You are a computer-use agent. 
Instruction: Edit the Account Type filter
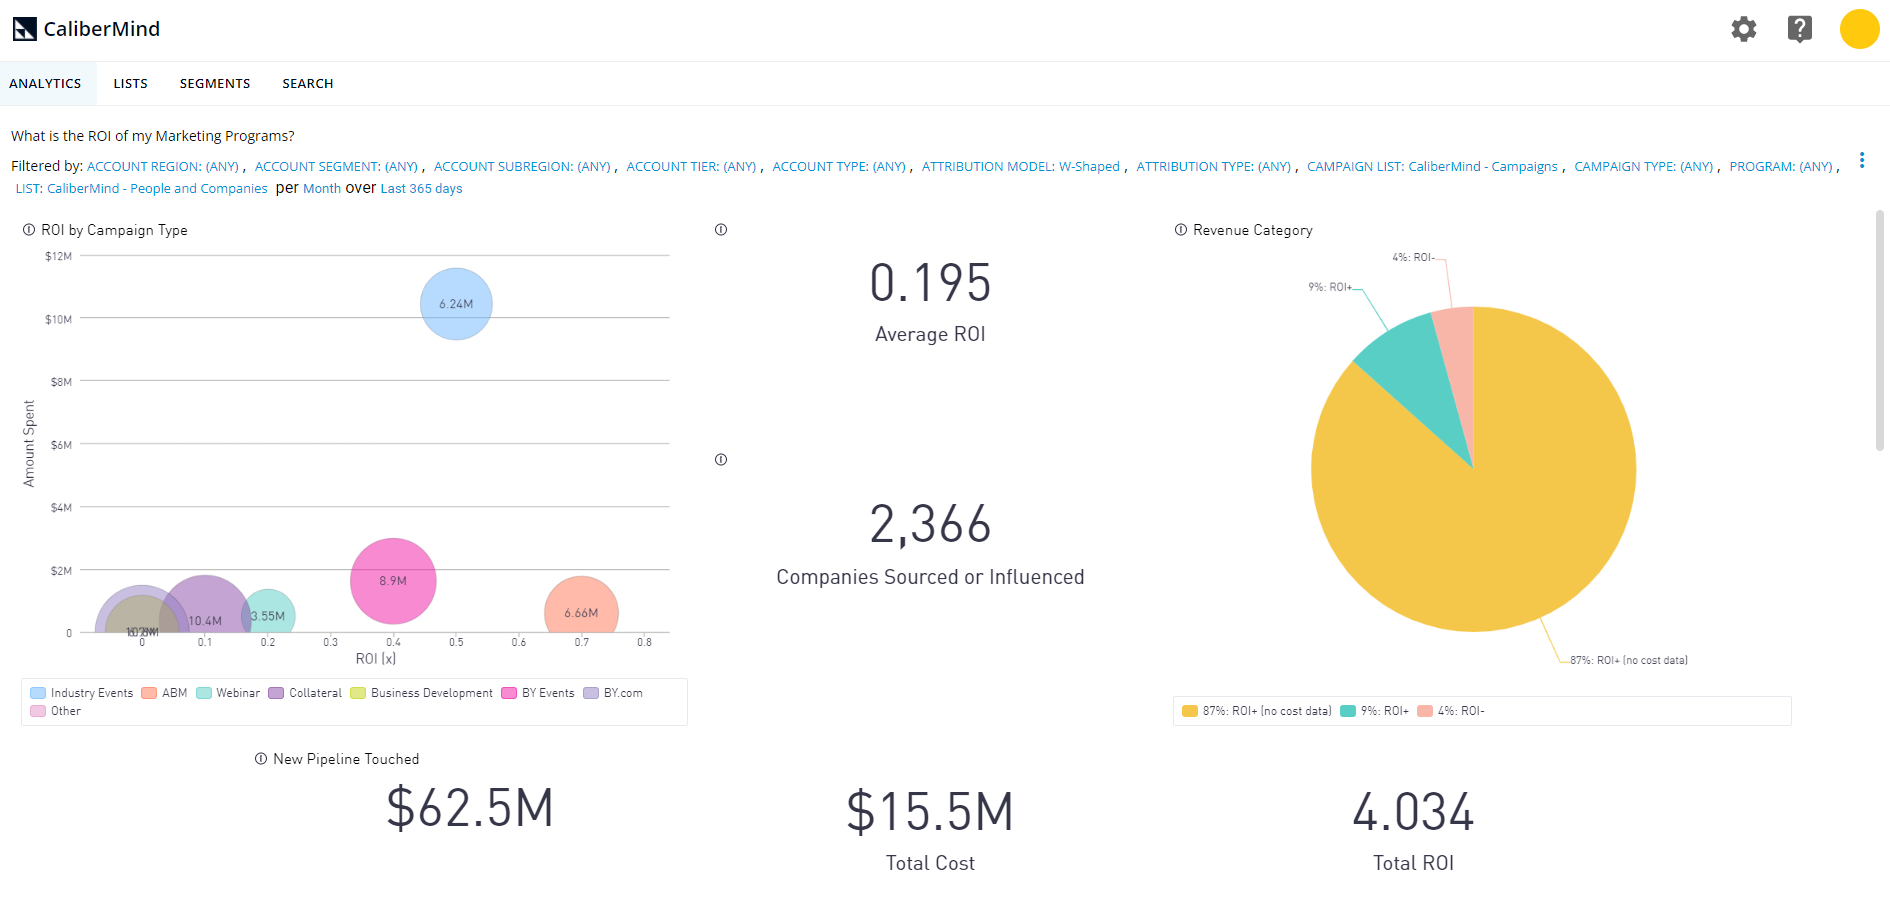click(839, 167)
